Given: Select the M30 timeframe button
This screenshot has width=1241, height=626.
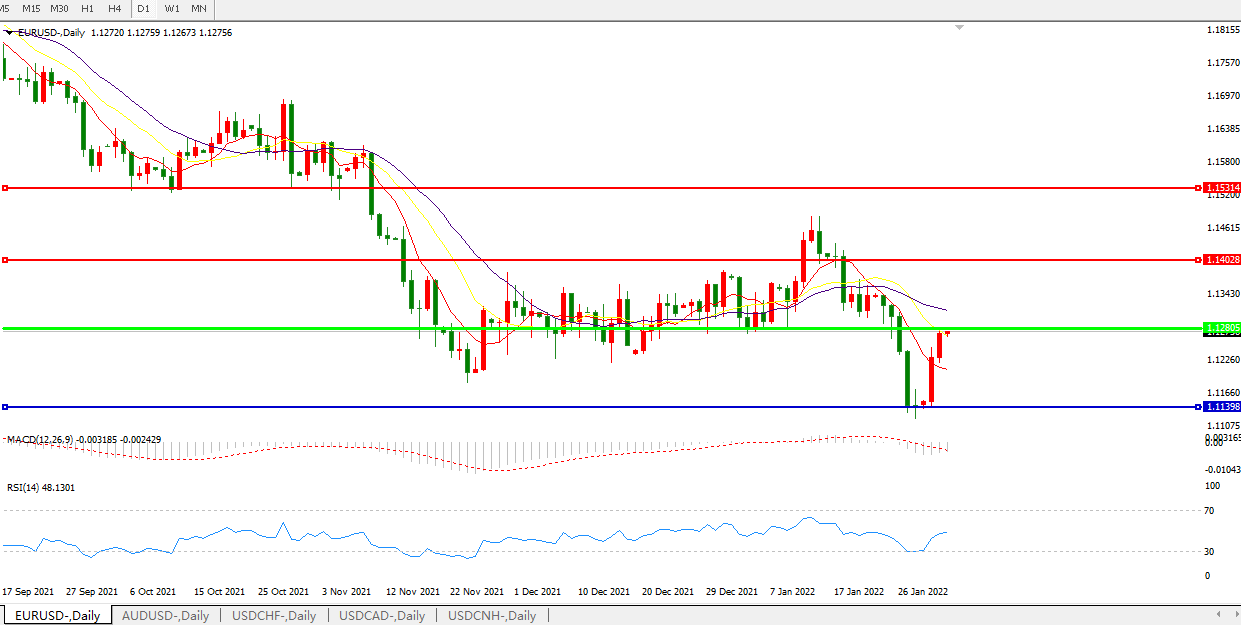Looking at the screenshot, I should click(x=59, y=9).
